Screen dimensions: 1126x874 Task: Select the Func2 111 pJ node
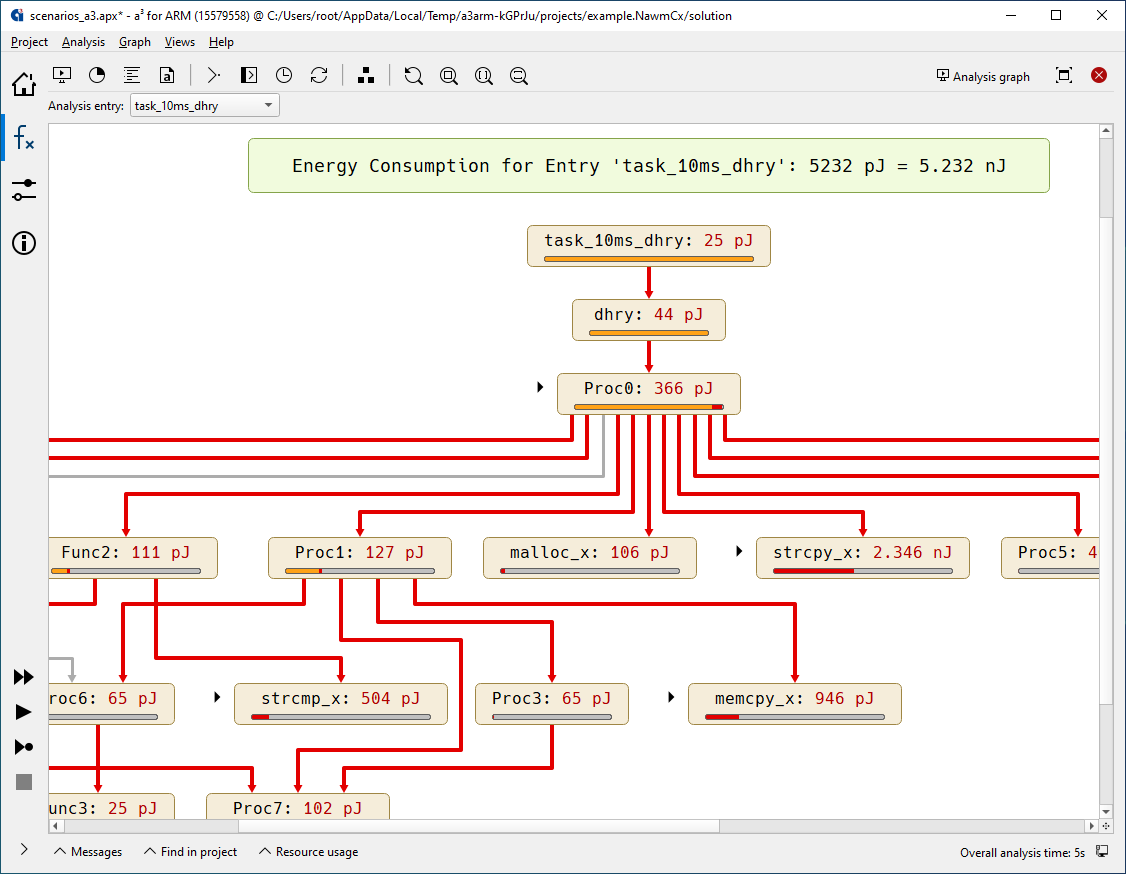pos(133,558)
